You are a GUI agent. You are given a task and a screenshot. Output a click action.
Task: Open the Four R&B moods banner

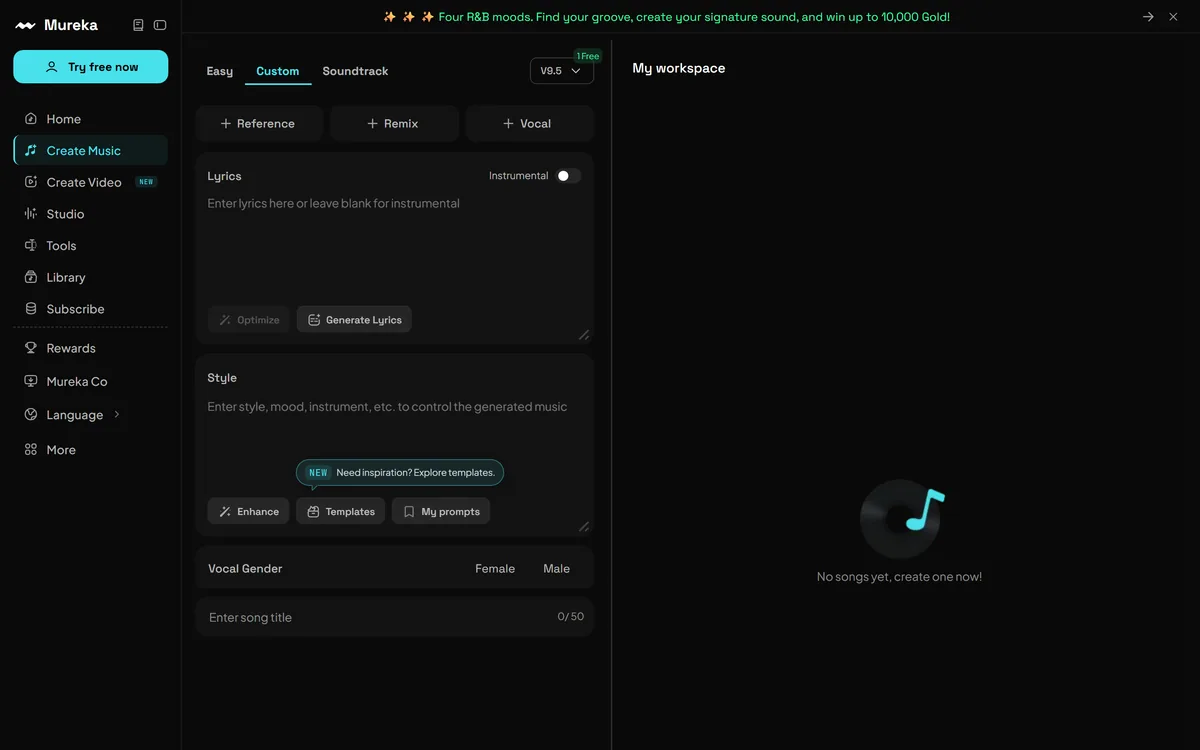(667, 17)
